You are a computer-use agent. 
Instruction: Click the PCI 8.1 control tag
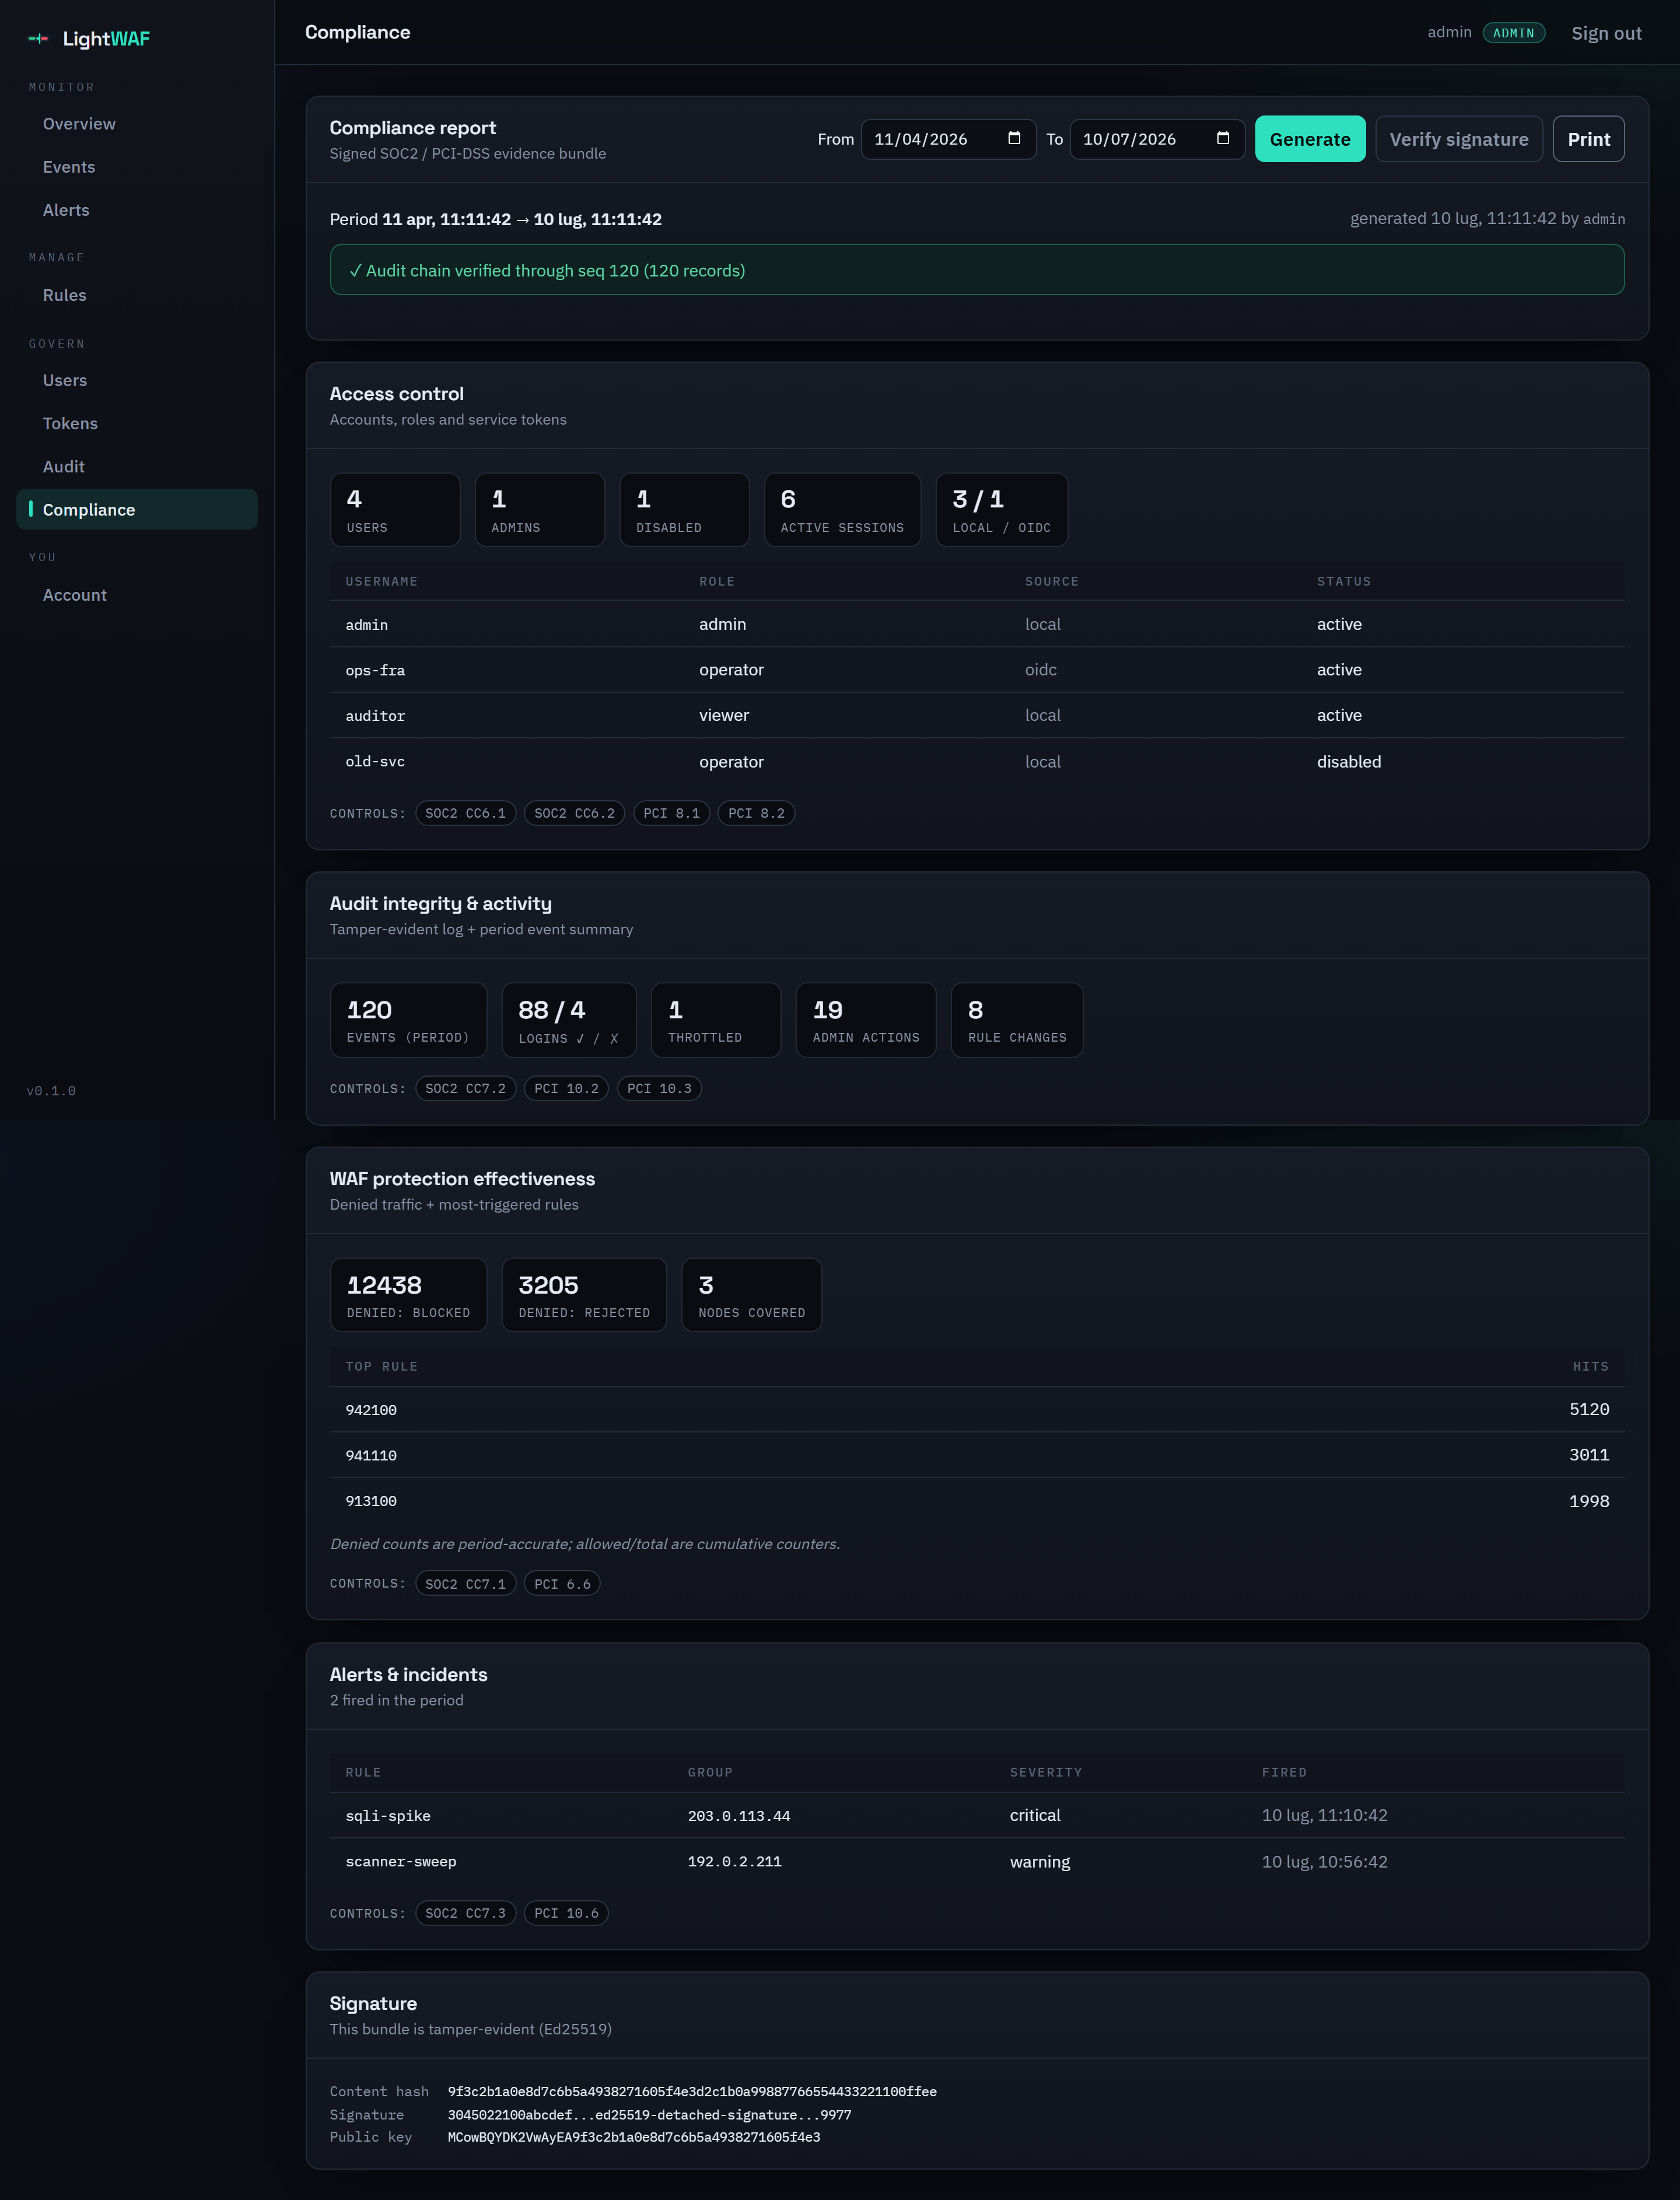671,813
